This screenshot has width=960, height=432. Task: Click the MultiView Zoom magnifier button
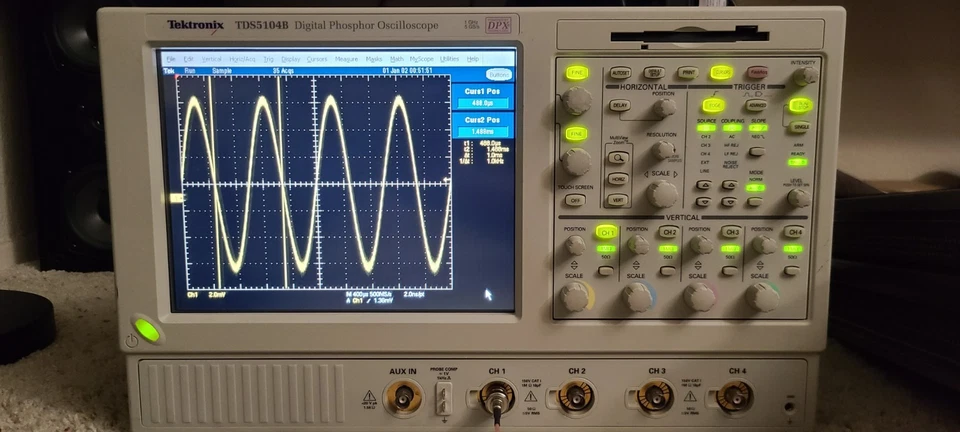tap(618, 158)
